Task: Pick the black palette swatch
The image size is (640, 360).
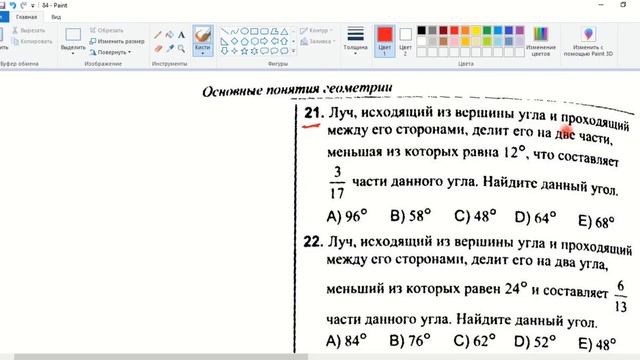Action: [x=422, y=30]
